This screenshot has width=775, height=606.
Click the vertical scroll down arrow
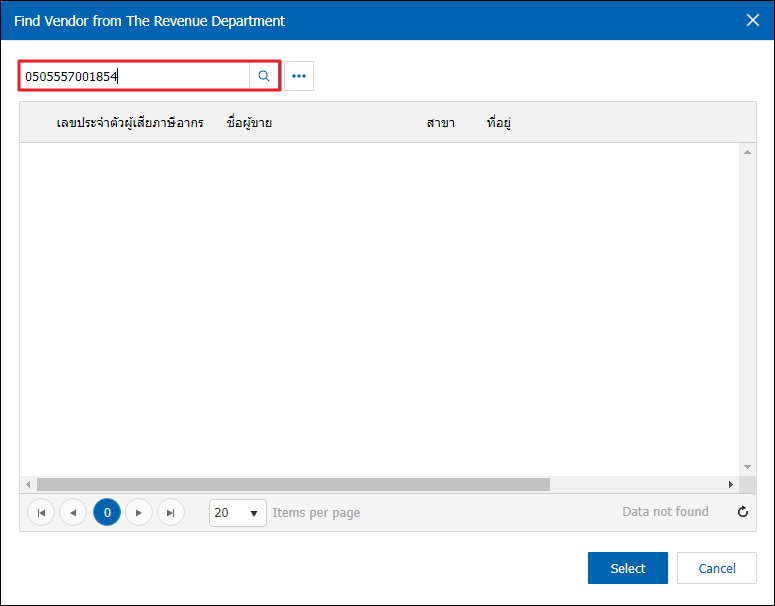pyautogui.click(x=747, y=467)
